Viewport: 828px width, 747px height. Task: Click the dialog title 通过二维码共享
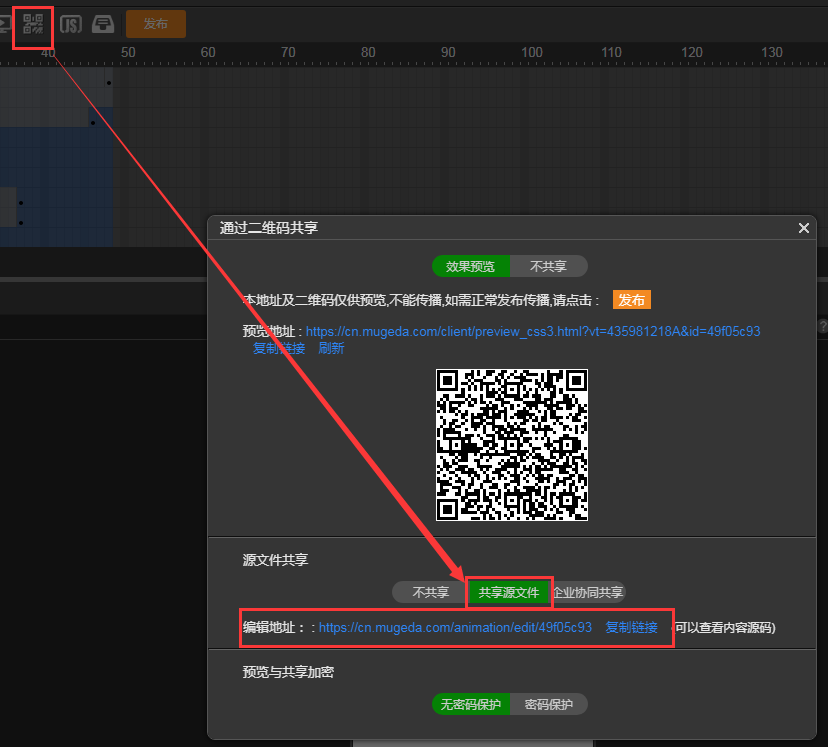pos(269,228)
